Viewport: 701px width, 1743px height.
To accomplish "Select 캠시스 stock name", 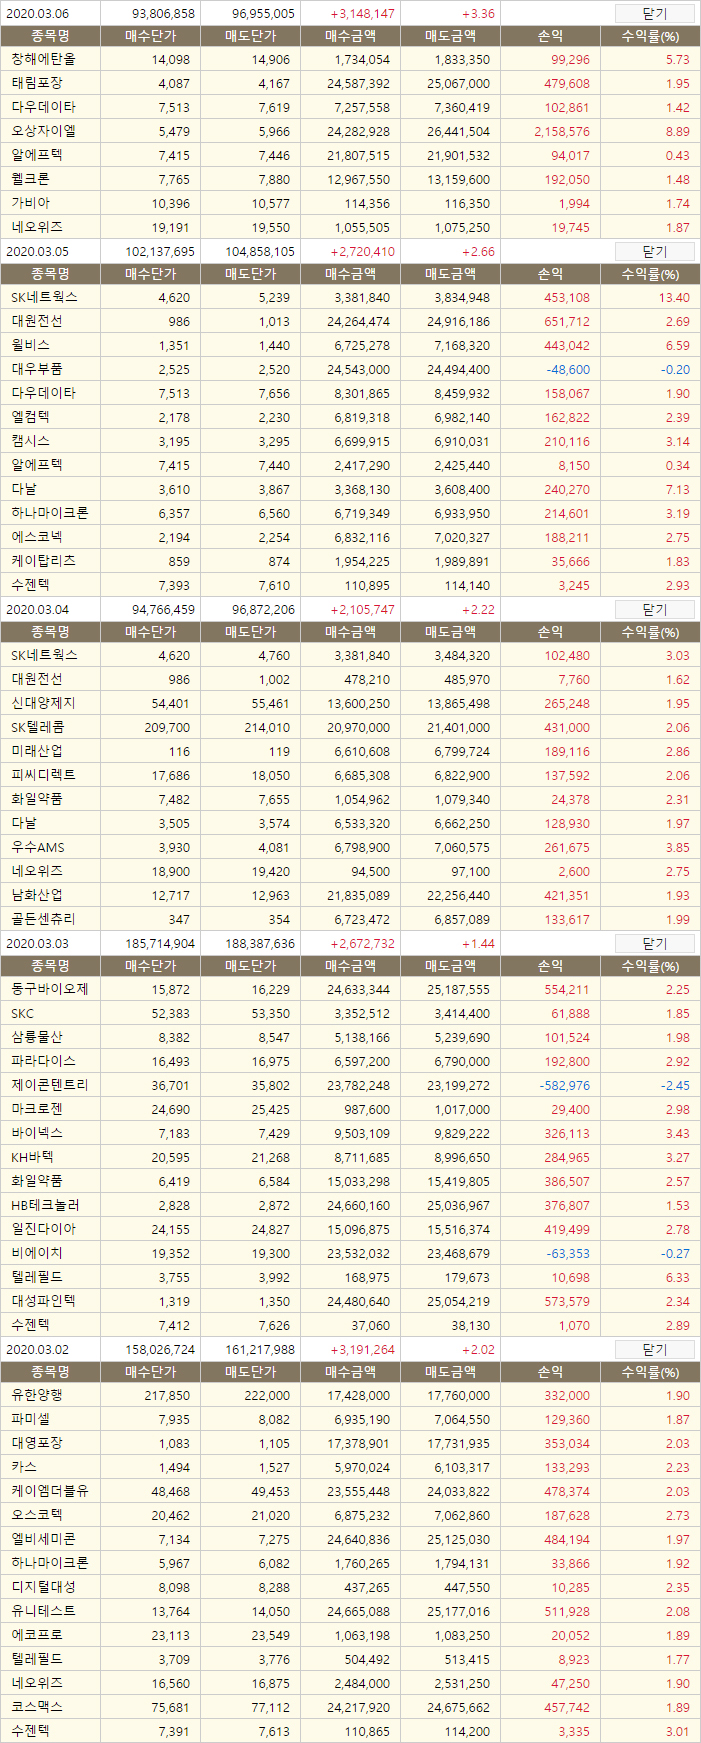I will pyautogui.click(x=30, y=441).
